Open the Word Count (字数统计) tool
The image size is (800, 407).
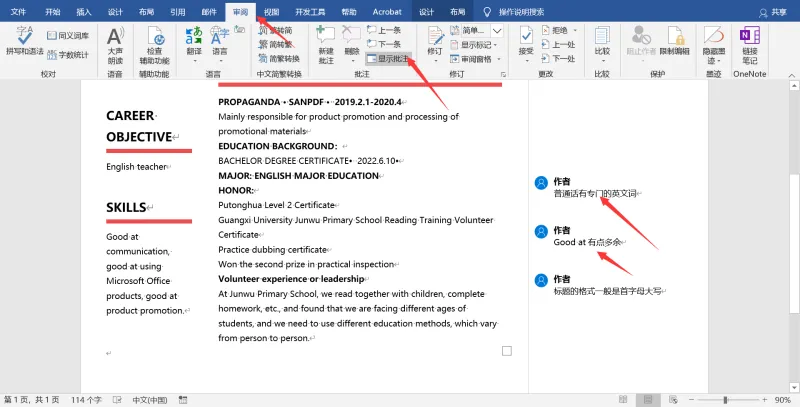coord(68,55)
